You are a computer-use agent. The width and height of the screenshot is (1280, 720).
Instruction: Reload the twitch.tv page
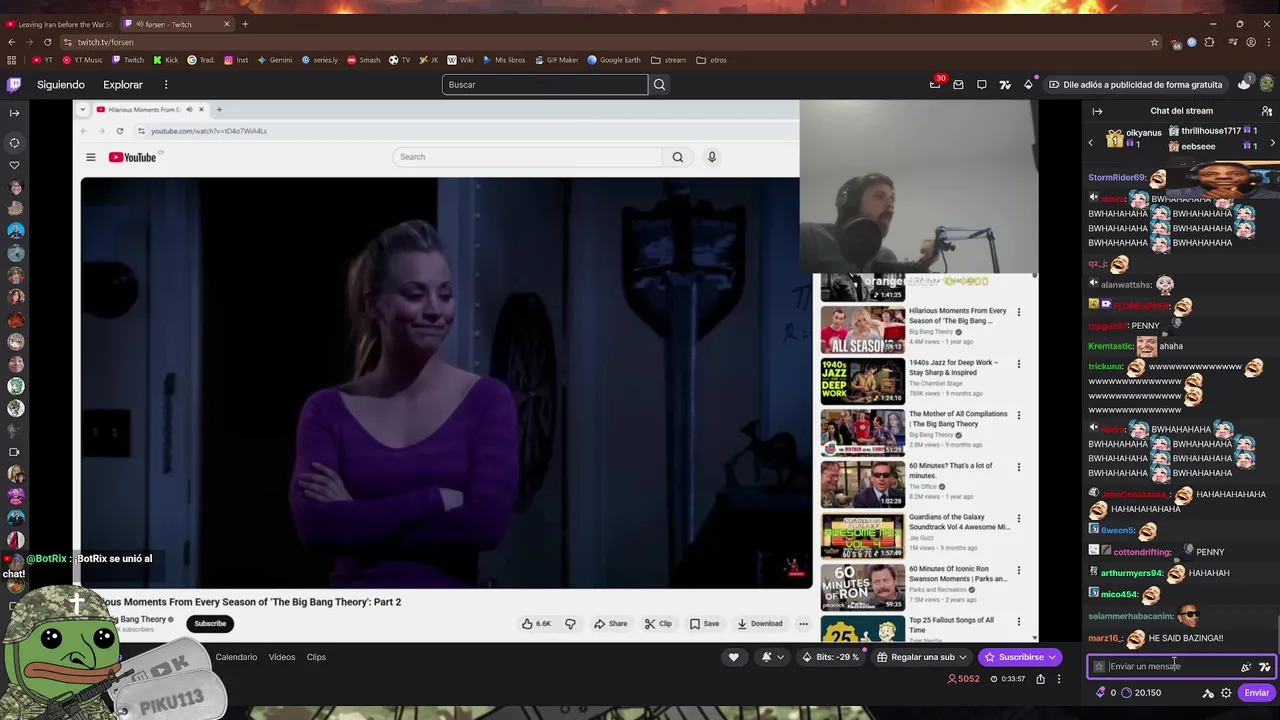[x=47, y=42]
